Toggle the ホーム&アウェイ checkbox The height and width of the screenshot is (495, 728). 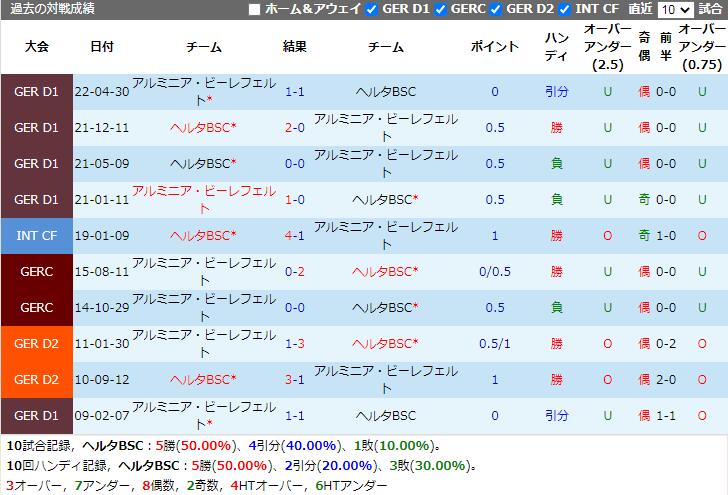pyautogui.click(x=254, y=9)
